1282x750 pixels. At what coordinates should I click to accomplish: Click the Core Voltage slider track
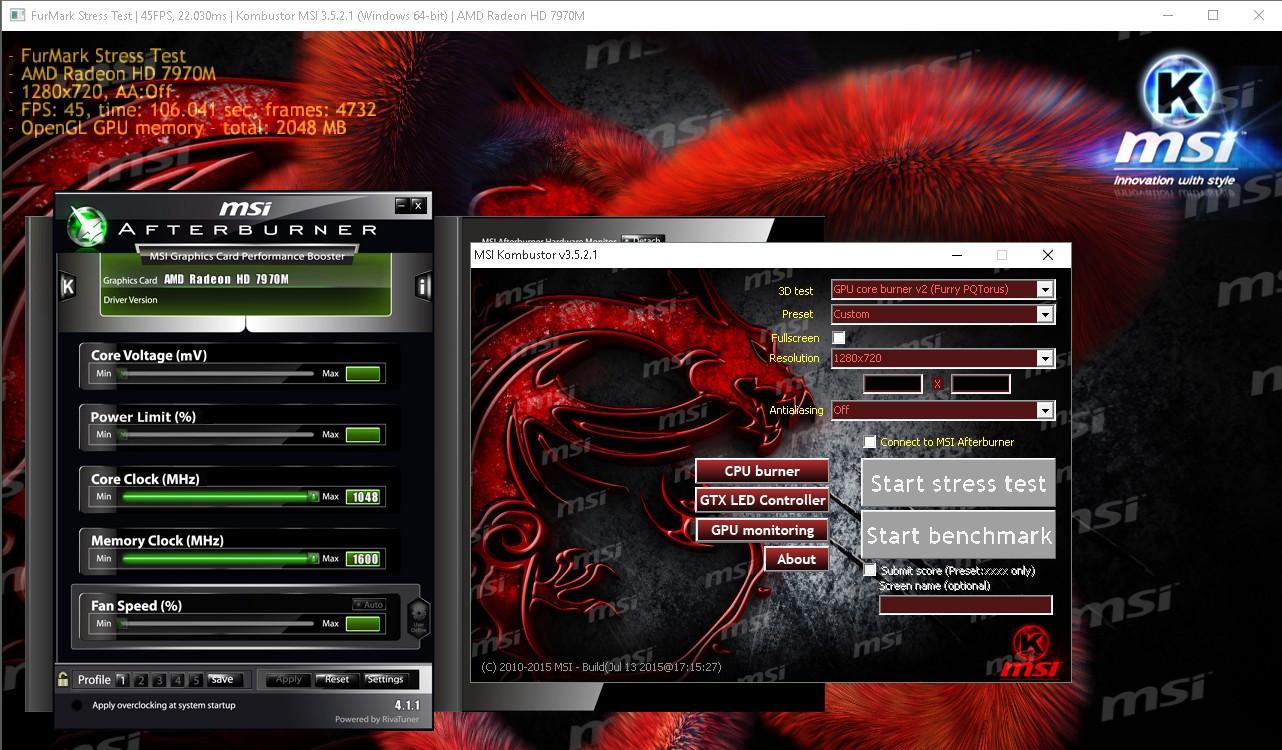tap(217, 373)
